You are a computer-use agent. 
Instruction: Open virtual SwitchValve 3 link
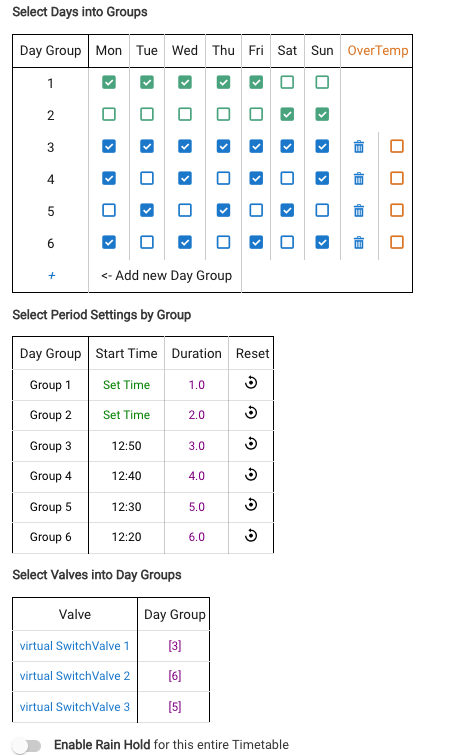point(75,707)
